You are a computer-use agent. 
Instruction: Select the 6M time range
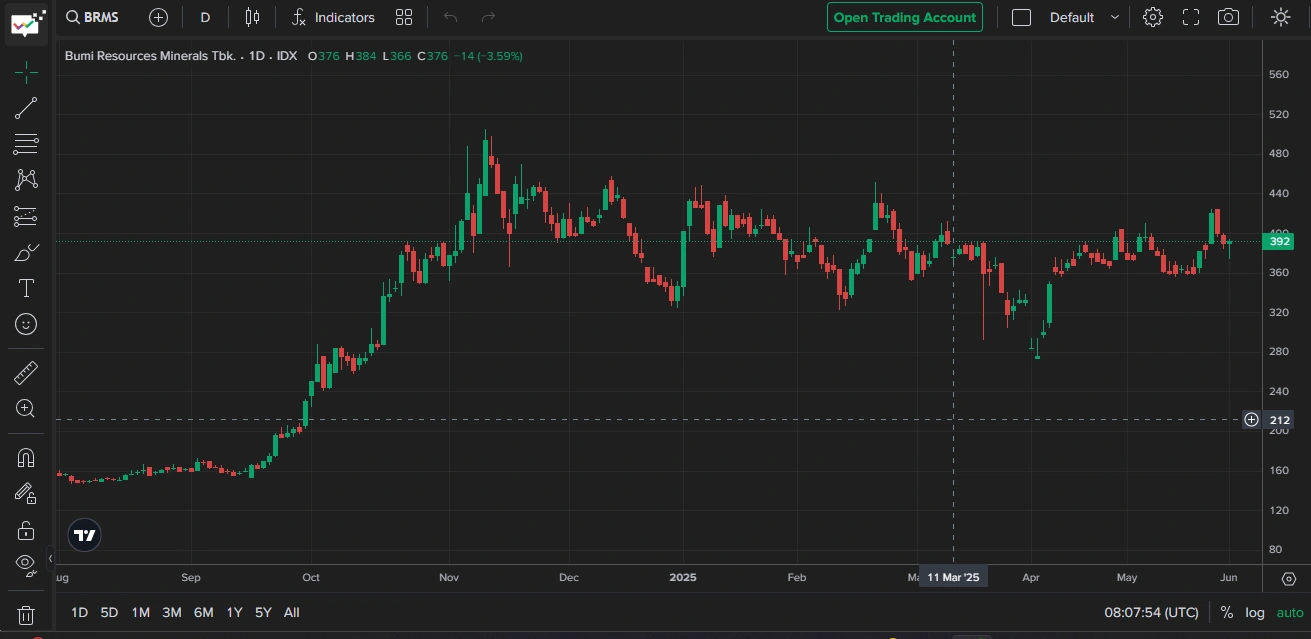pos(203,612)
